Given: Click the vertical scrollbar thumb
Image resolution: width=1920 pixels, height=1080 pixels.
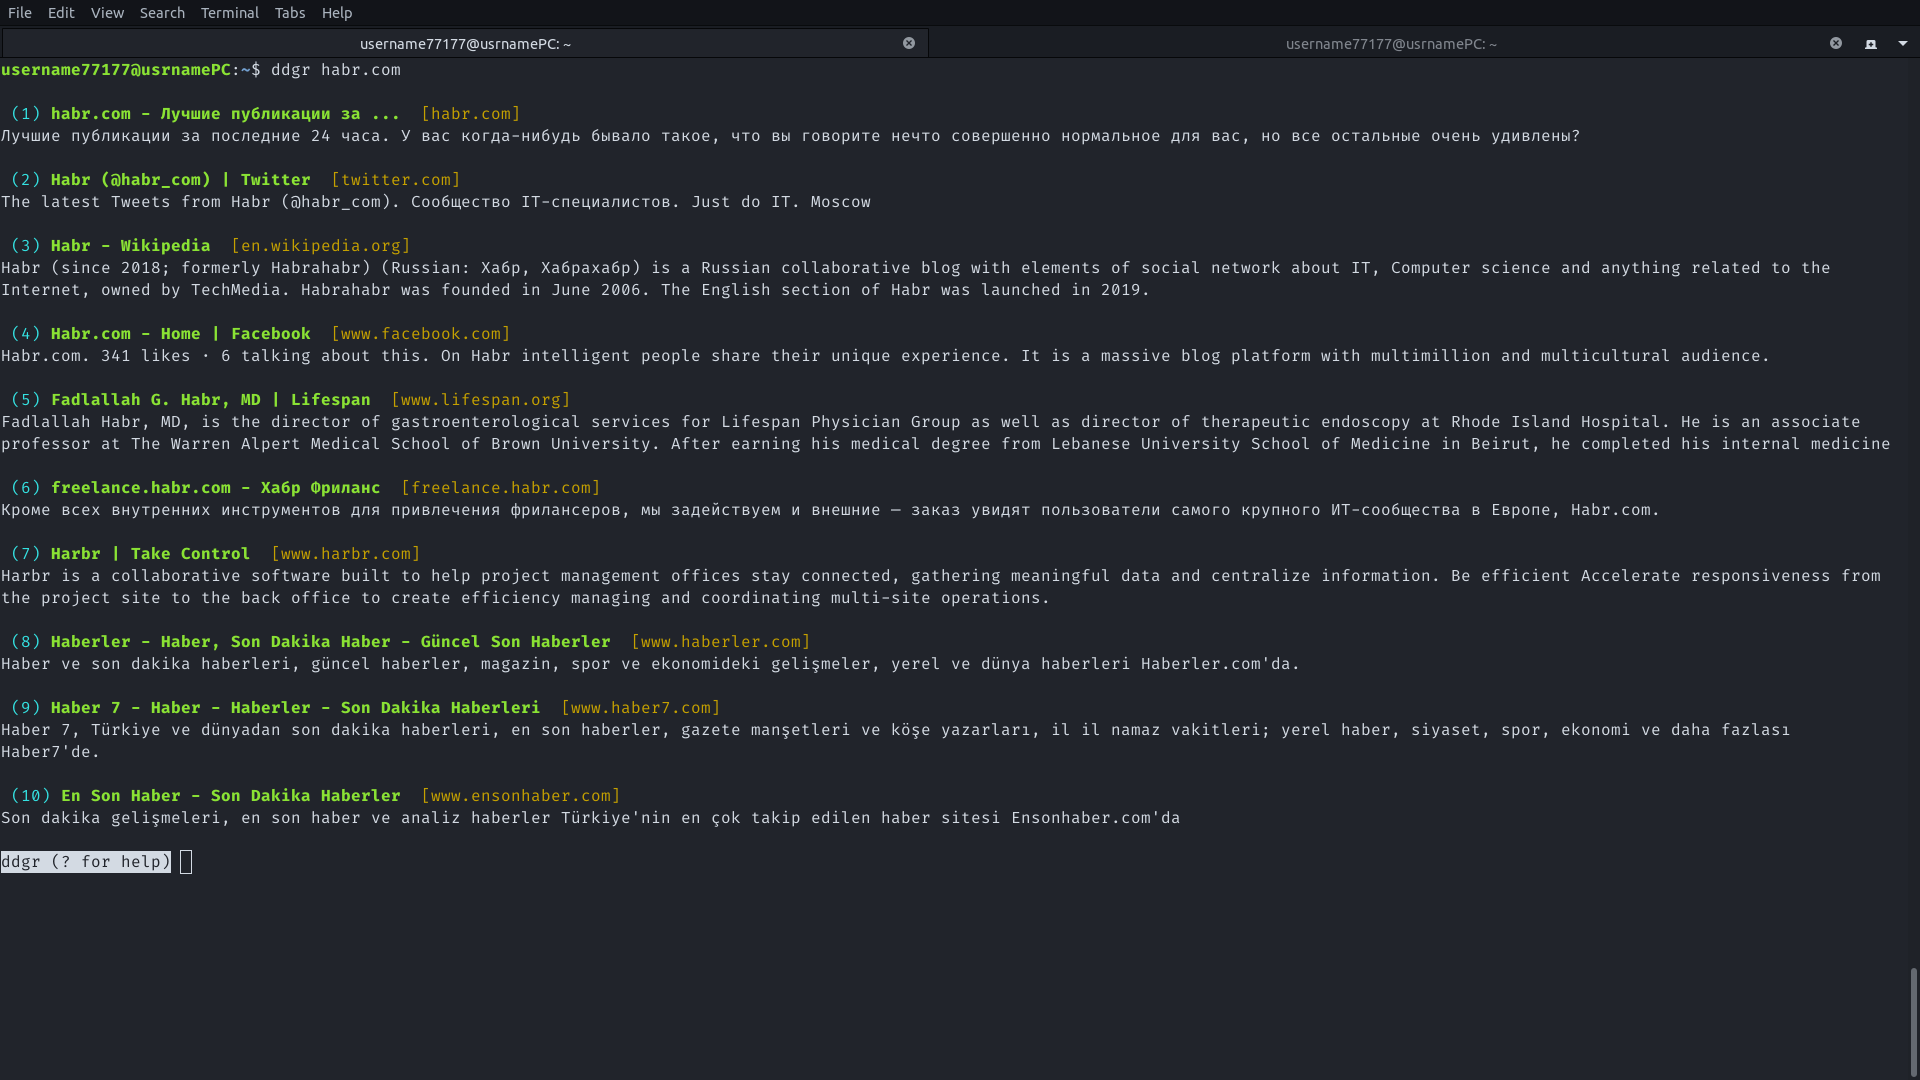Looking at the screenshot, I should pos(1913,1020).
